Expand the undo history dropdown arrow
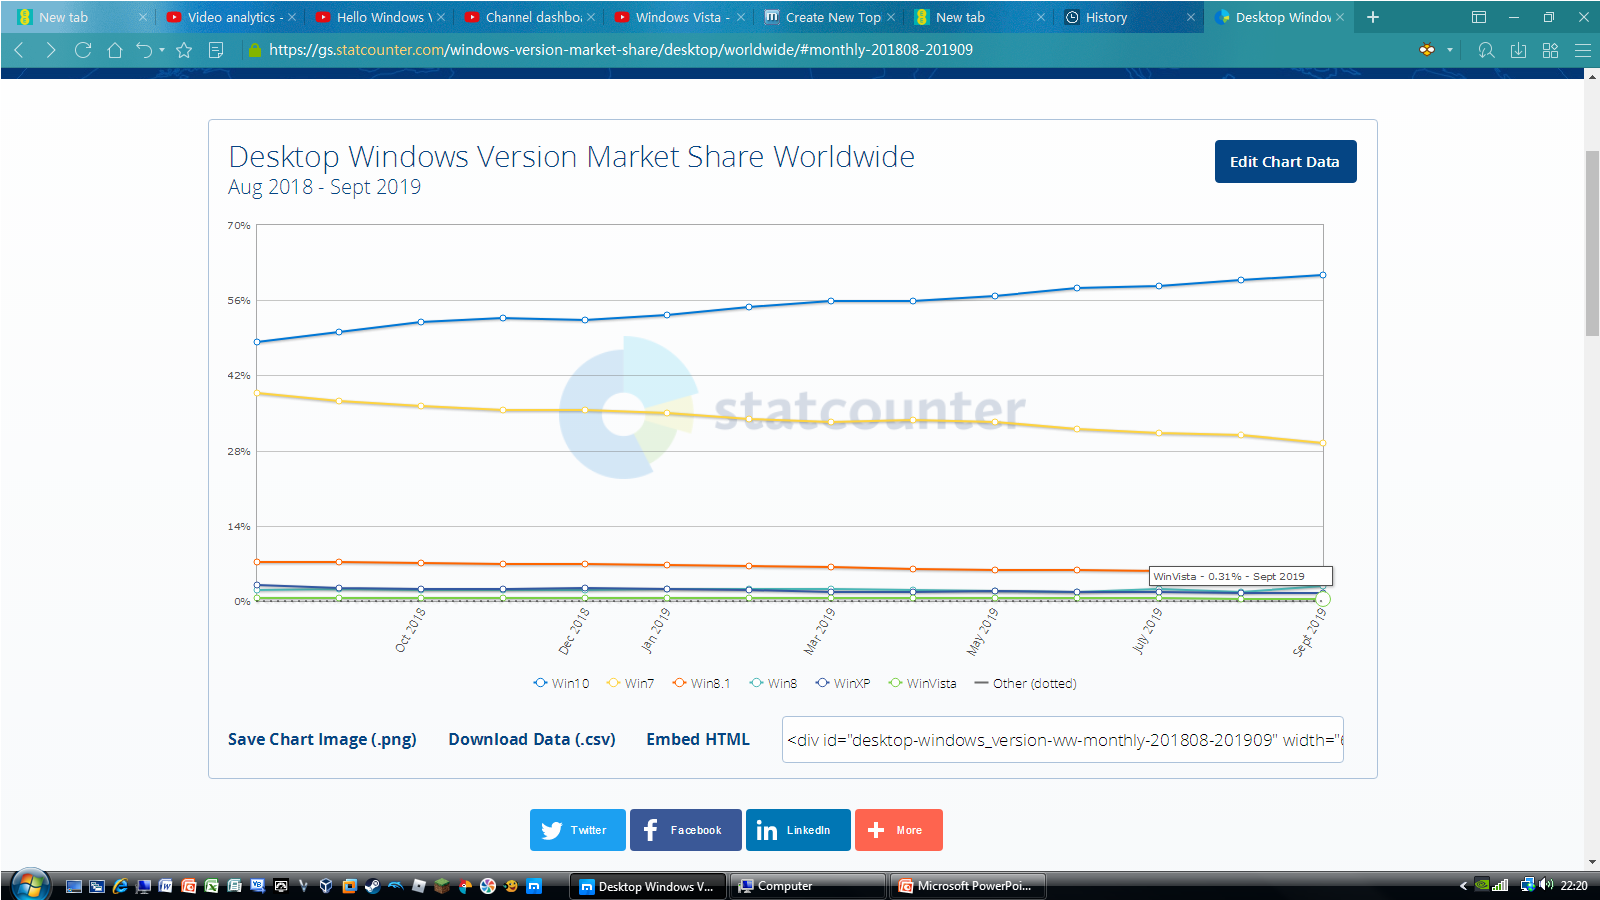 (162, 50)
